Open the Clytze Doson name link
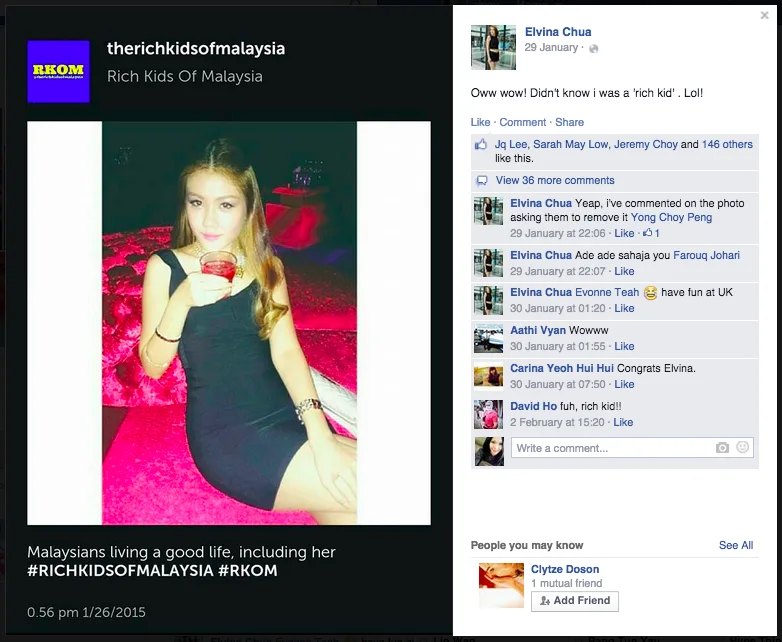Screen dimensions: 782x642 [x=565, y=569]
